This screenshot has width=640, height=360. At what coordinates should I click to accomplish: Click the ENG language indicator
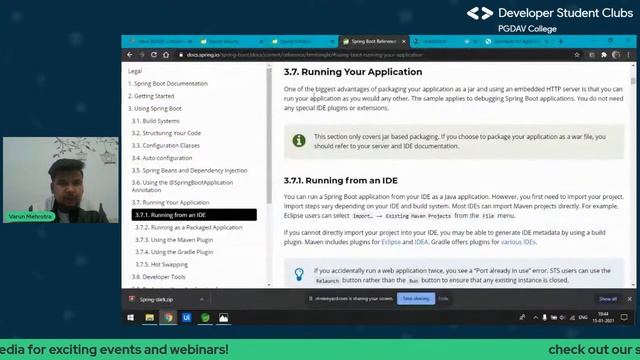point(583,318)
